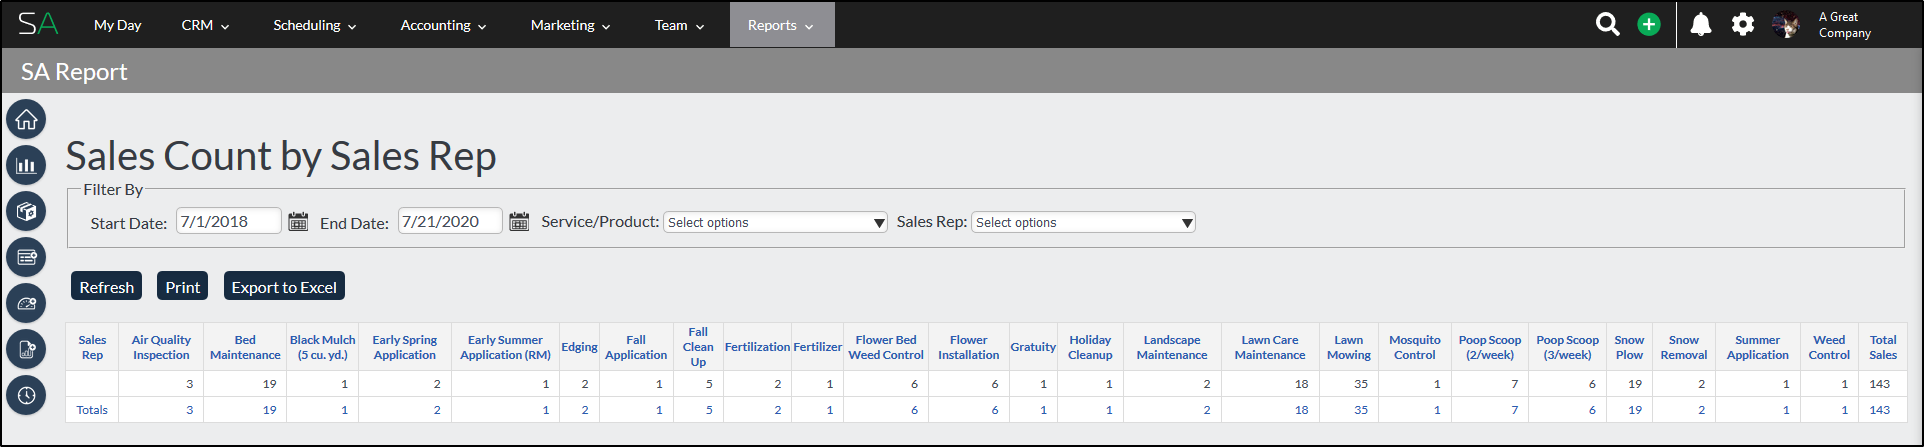Click the green plus add icon
Viewport: 1924px width, 447px height.
(x=1649, y=24)
